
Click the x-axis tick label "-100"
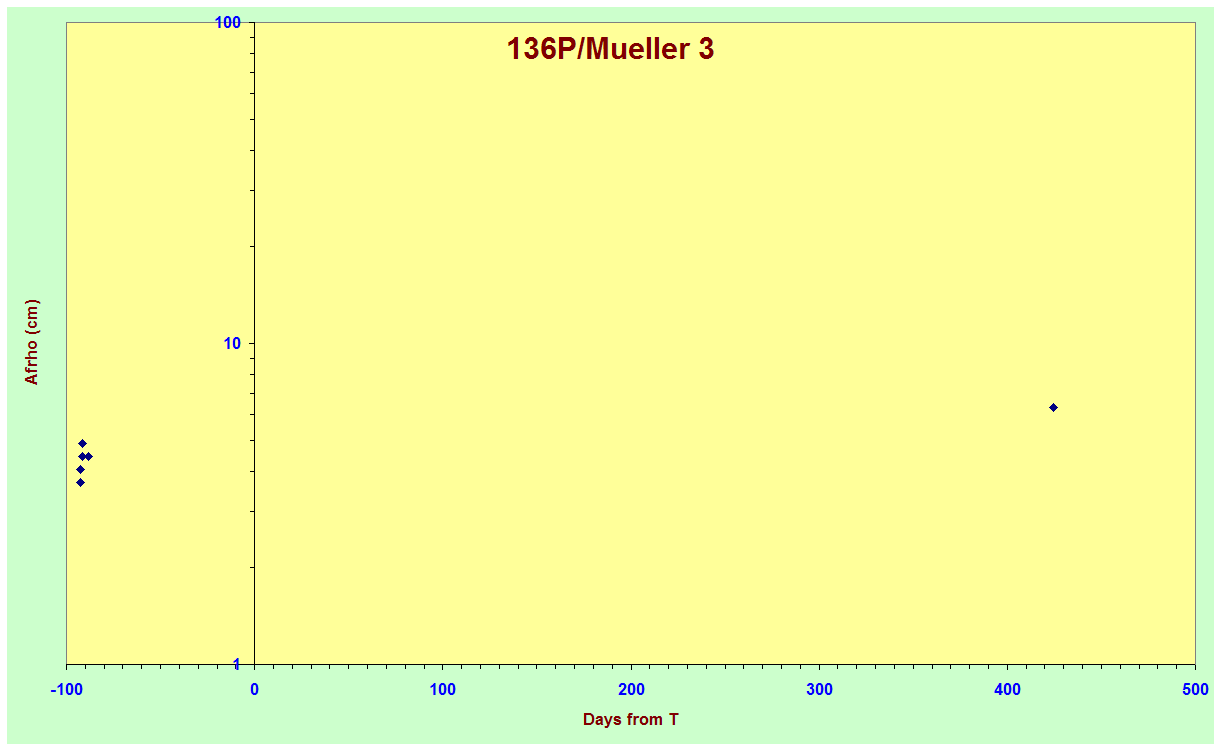coord(66,690)
